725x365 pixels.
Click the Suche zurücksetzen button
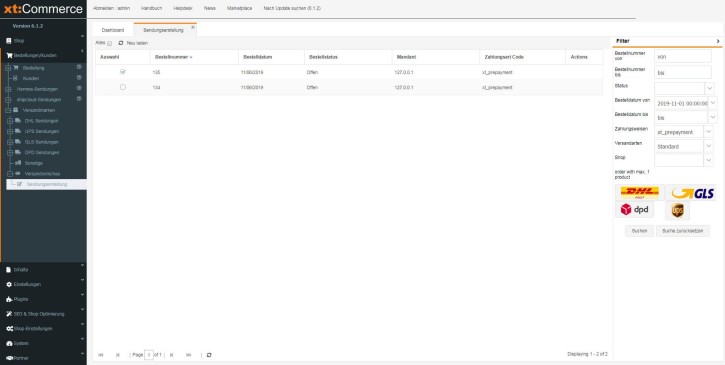click(x=682, y=231)
